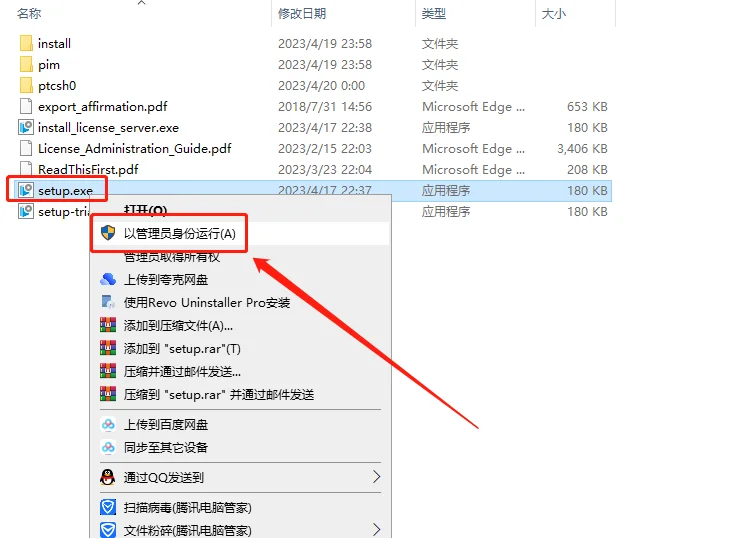Click the QQ penguin icon in menu
735x538 pixels.
108,478
